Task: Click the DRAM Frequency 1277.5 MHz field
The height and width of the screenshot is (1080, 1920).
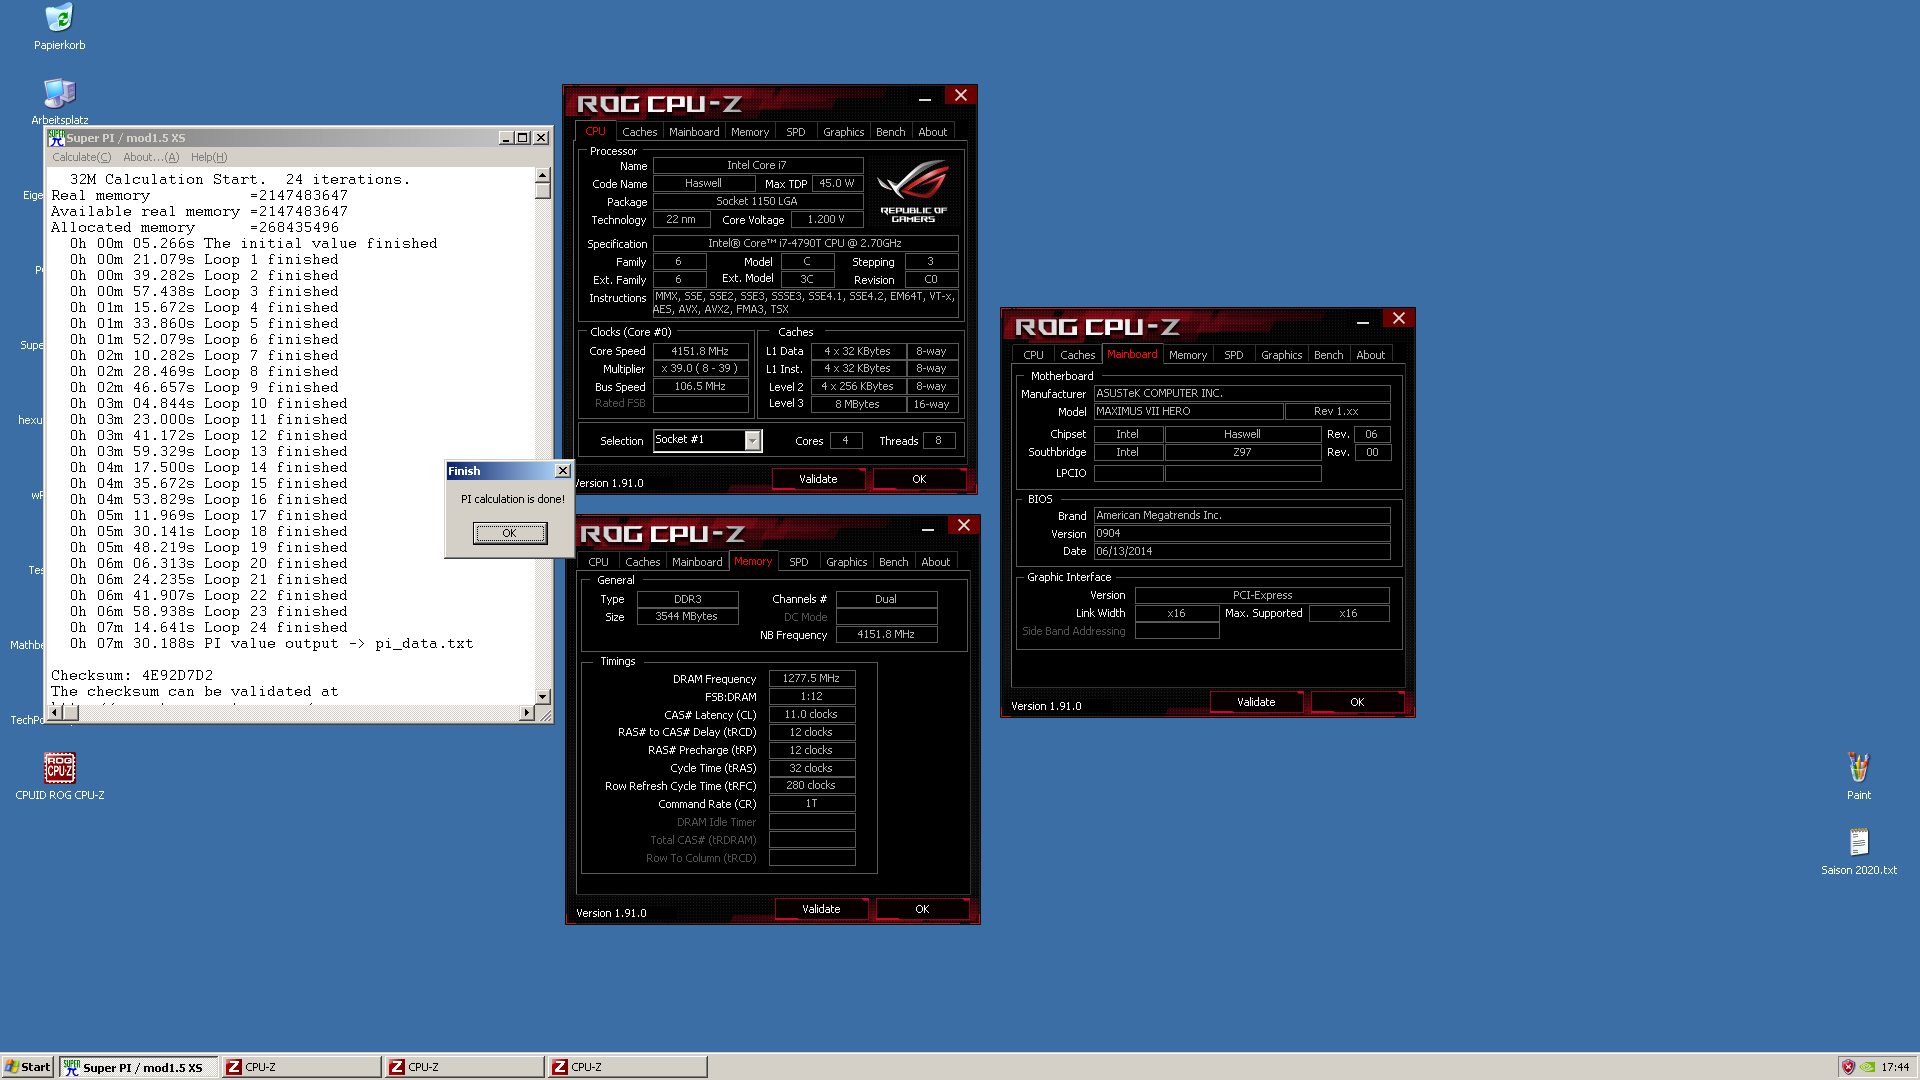Action: tap(811, 678)
